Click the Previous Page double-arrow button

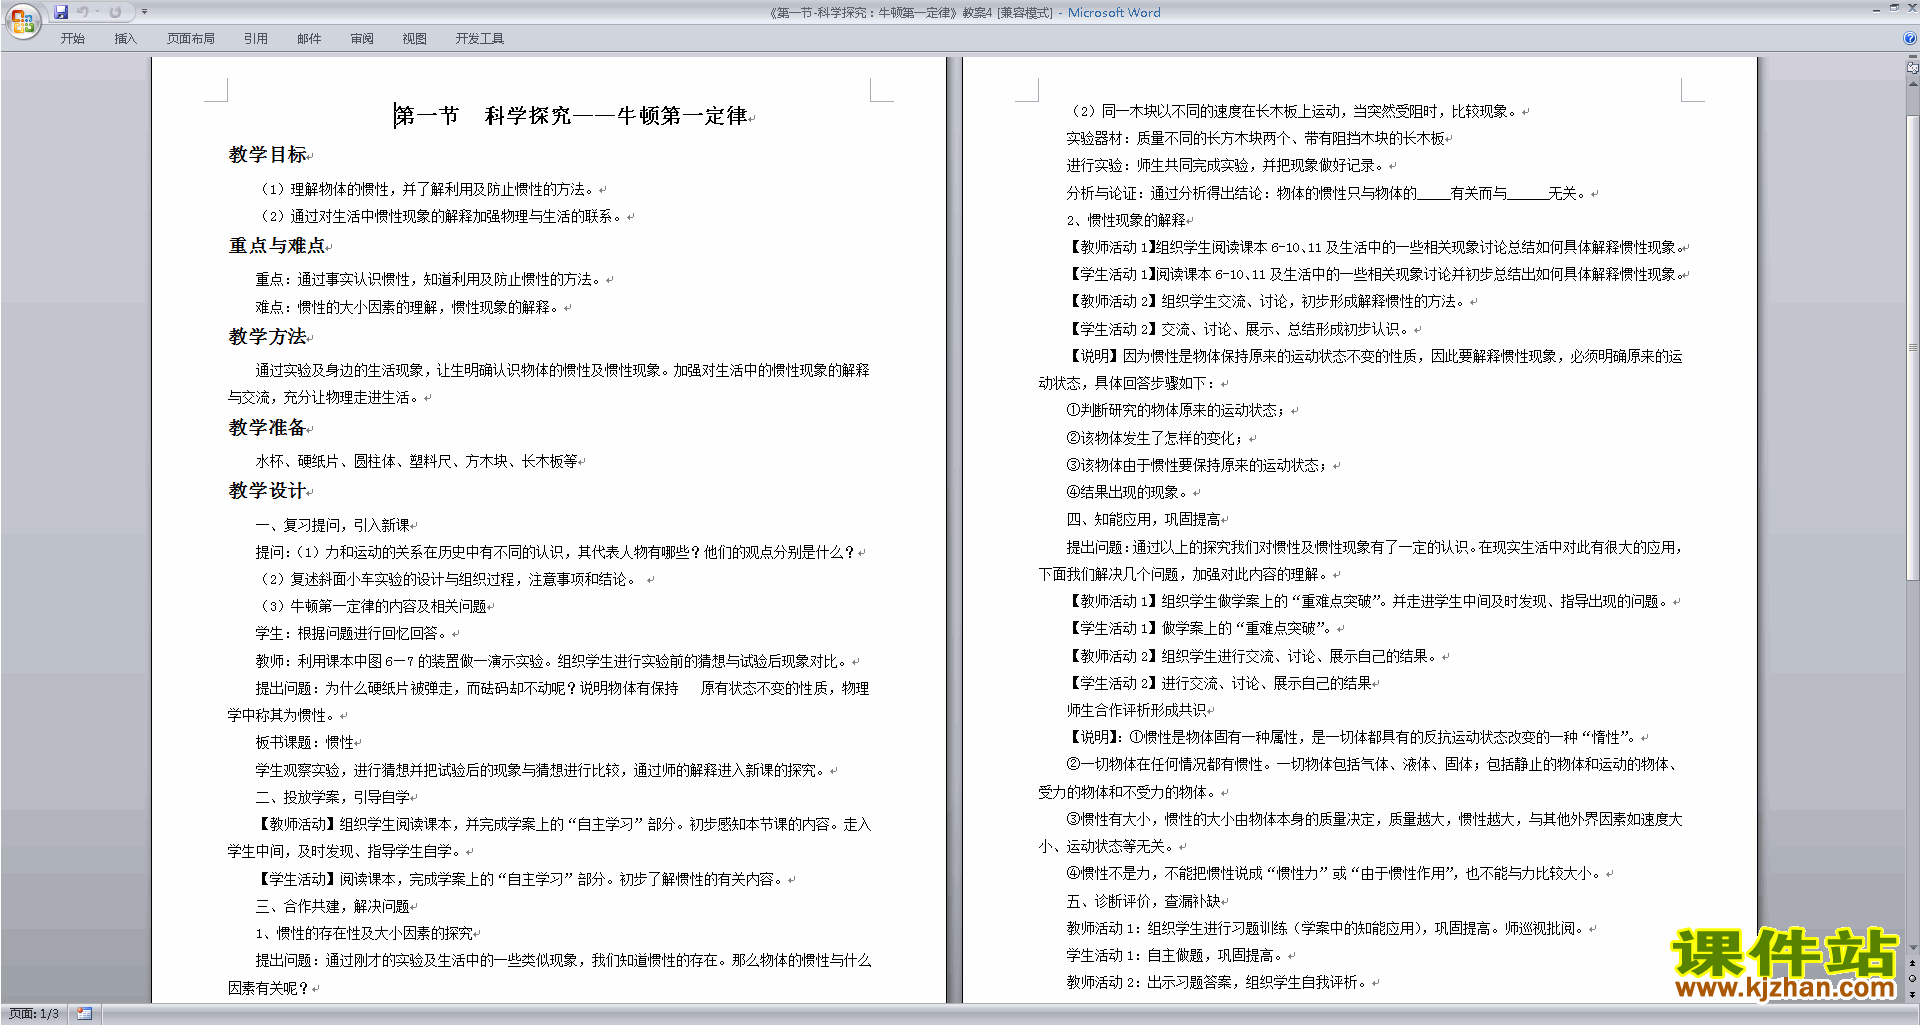coord(1913,963)
